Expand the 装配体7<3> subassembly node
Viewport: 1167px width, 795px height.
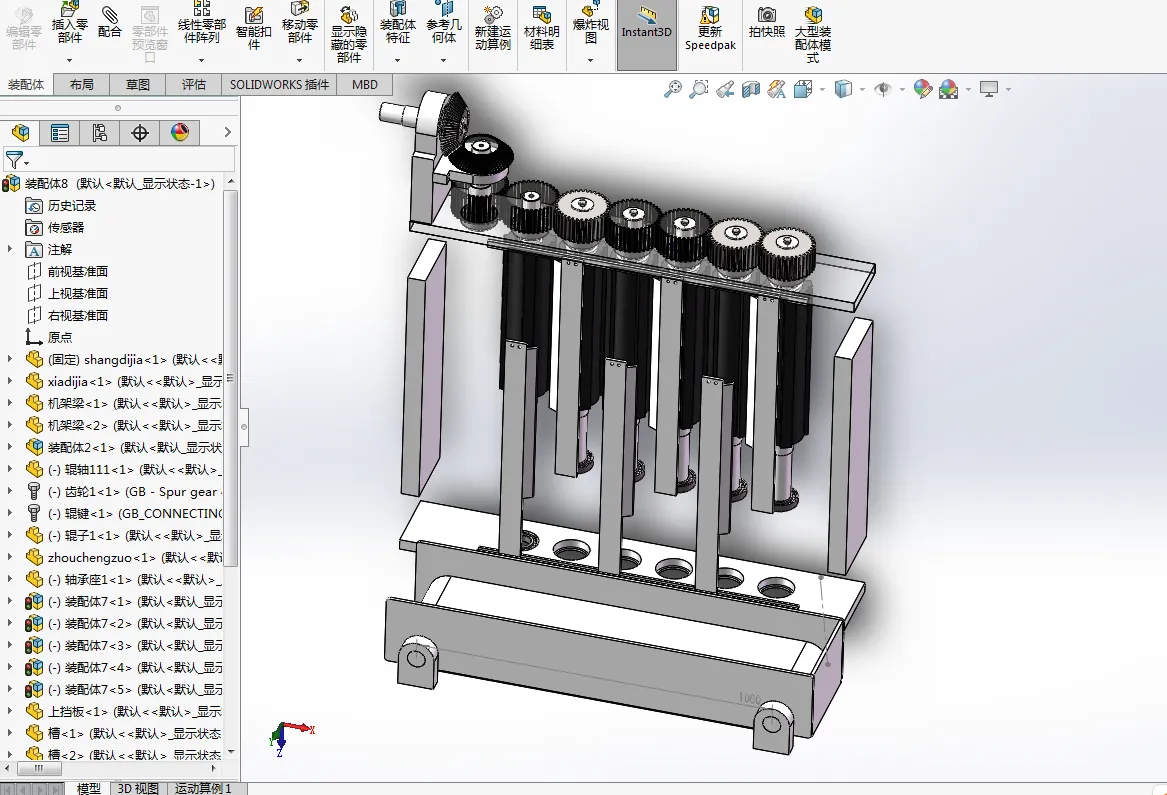pos(10,645)
